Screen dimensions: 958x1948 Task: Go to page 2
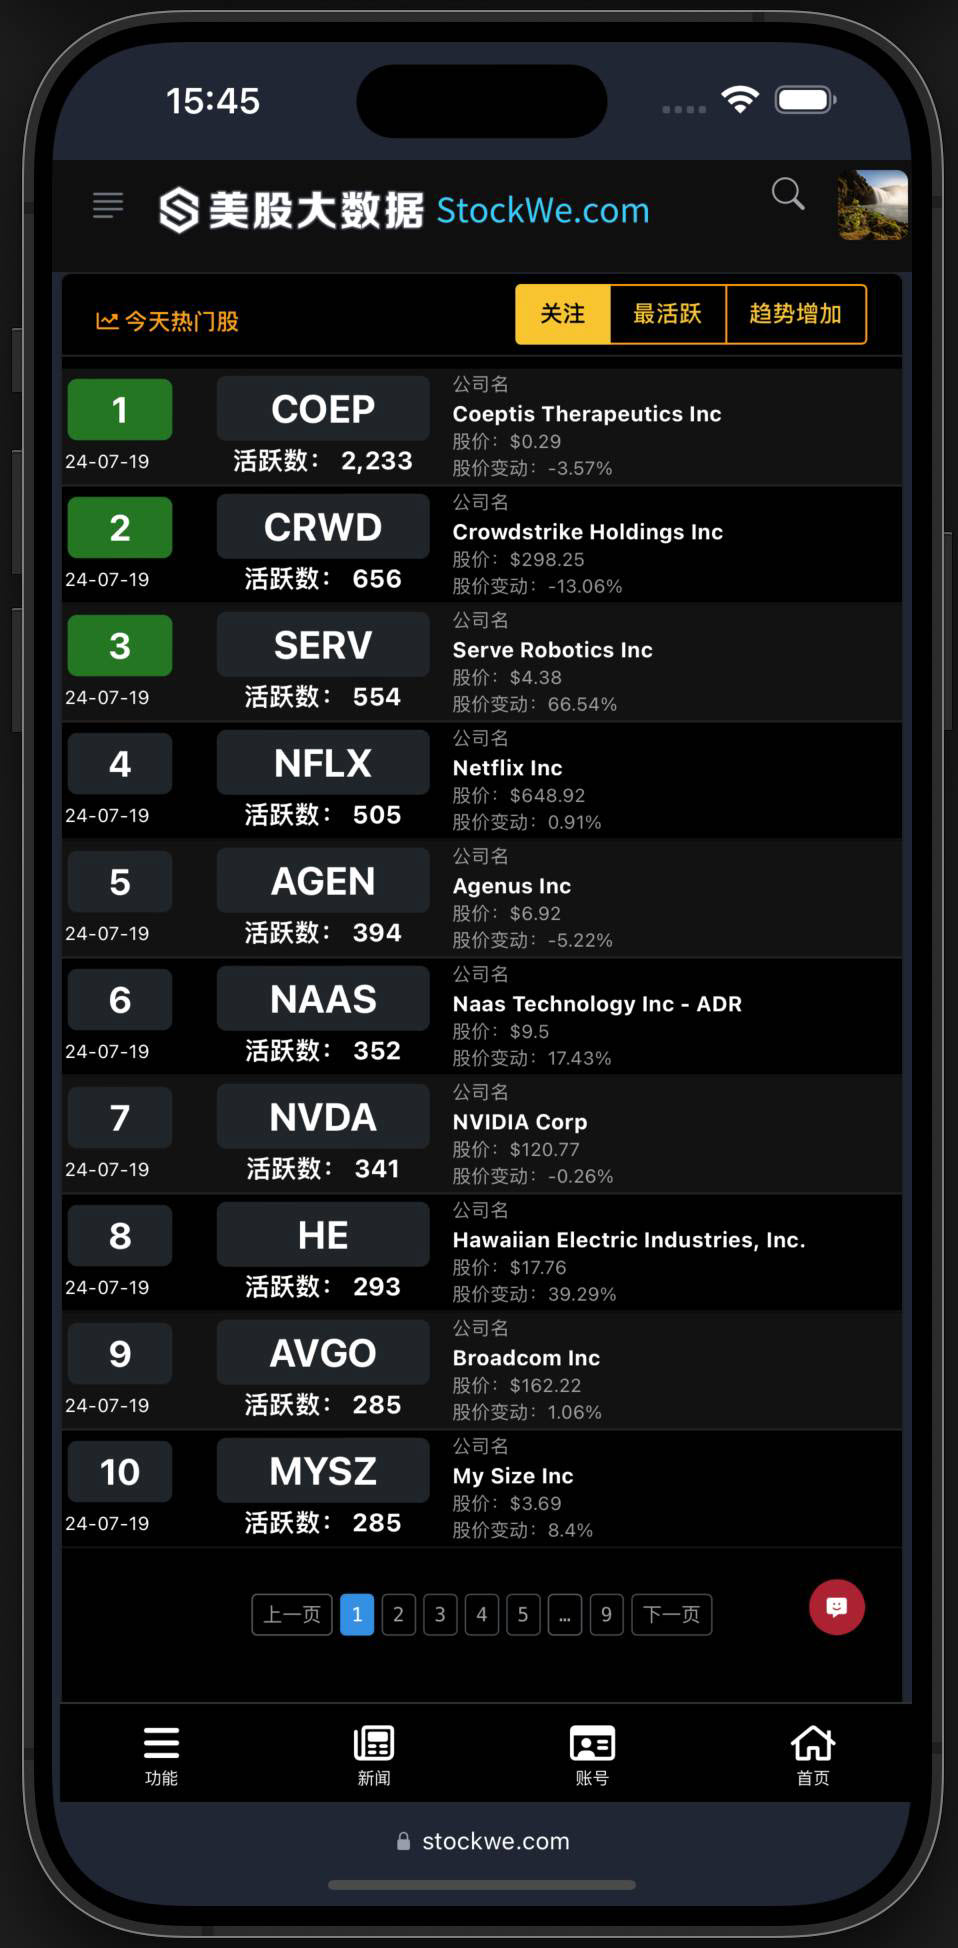(398, 1614)
